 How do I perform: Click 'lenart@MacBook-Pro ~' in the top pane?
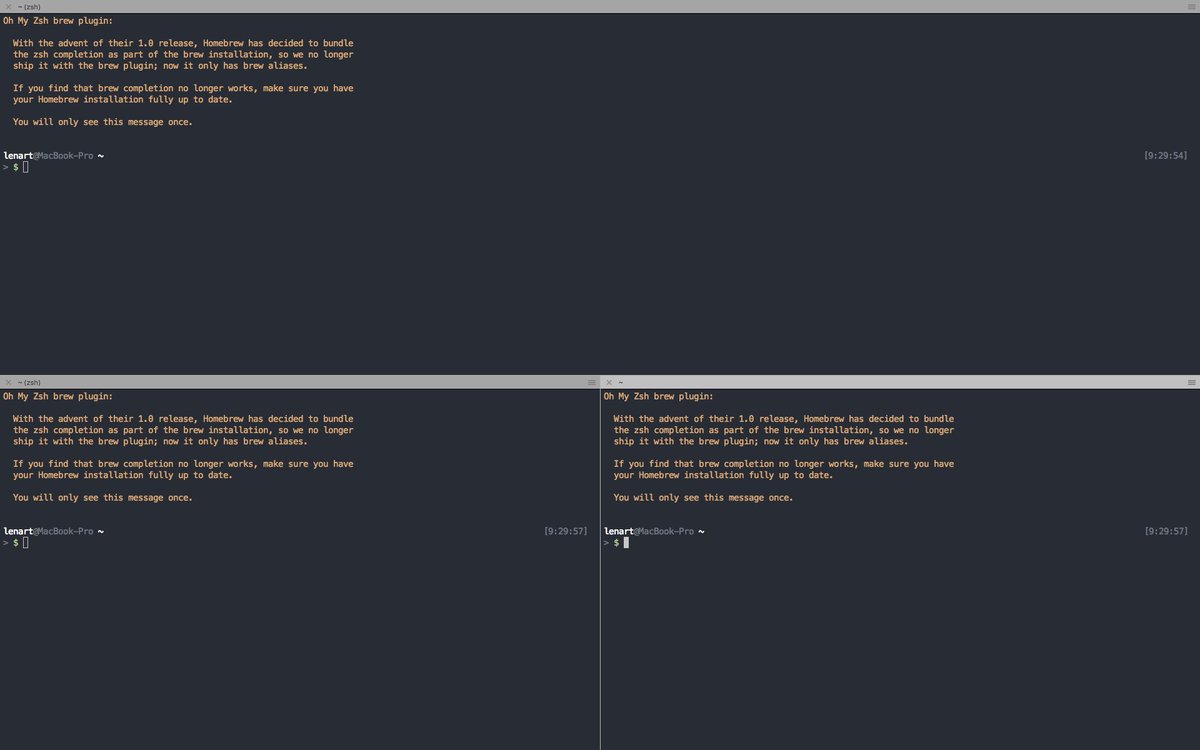(53, 155)
